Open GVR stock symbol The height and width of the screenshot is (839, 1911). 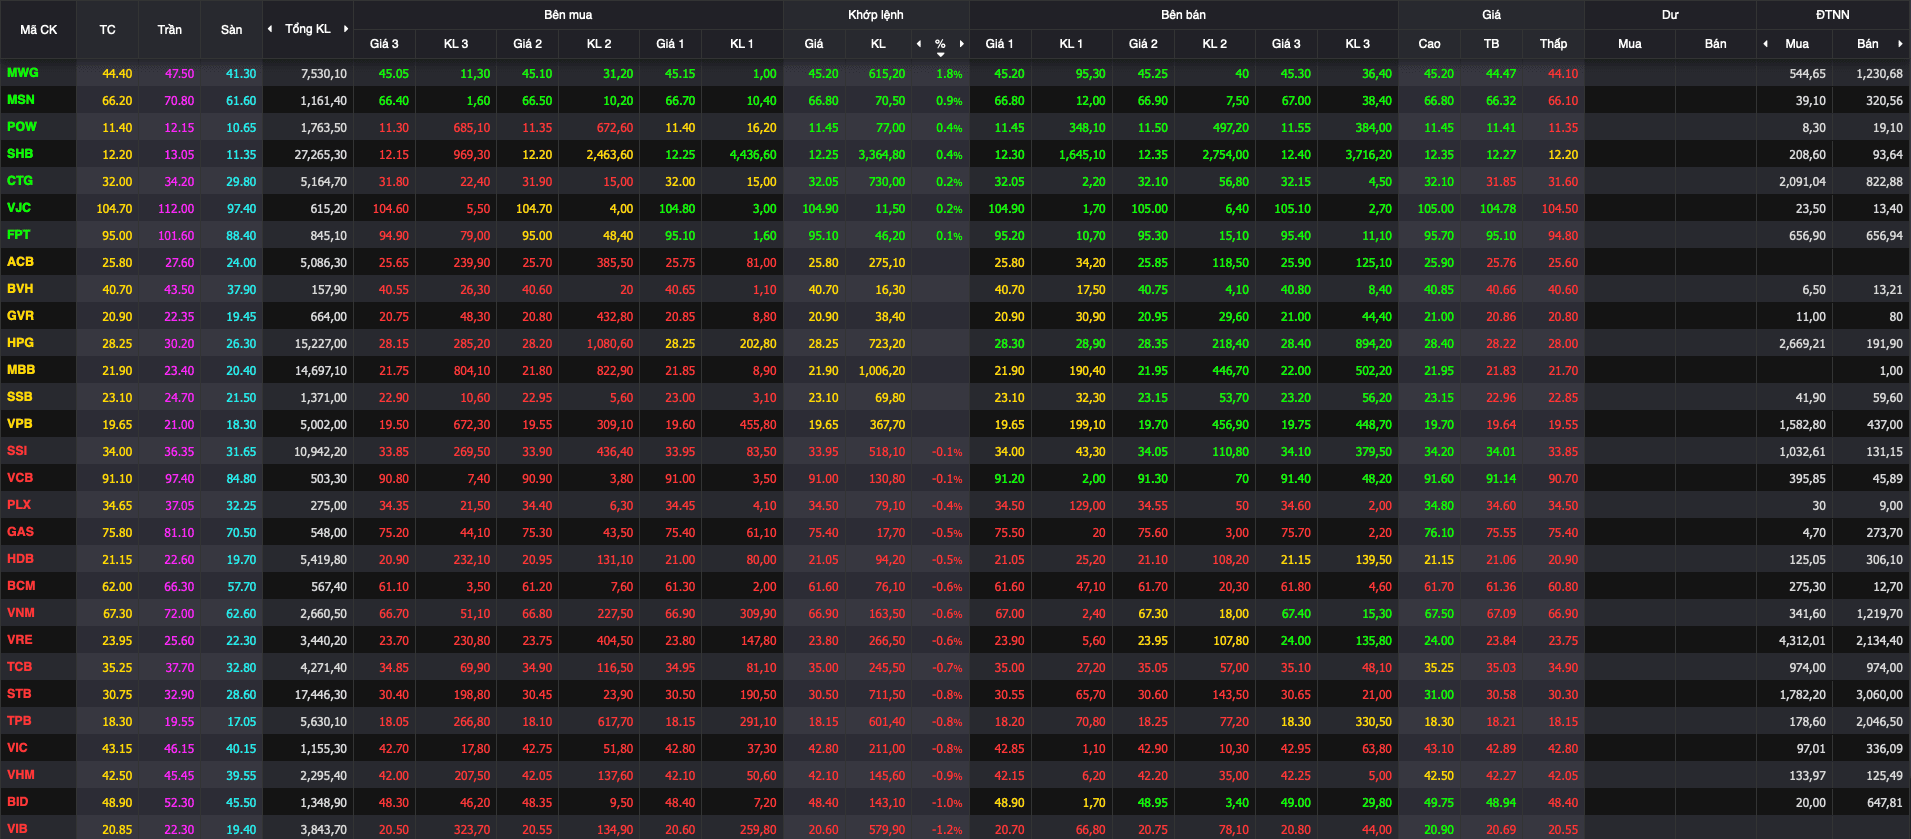tap(20, 316)
